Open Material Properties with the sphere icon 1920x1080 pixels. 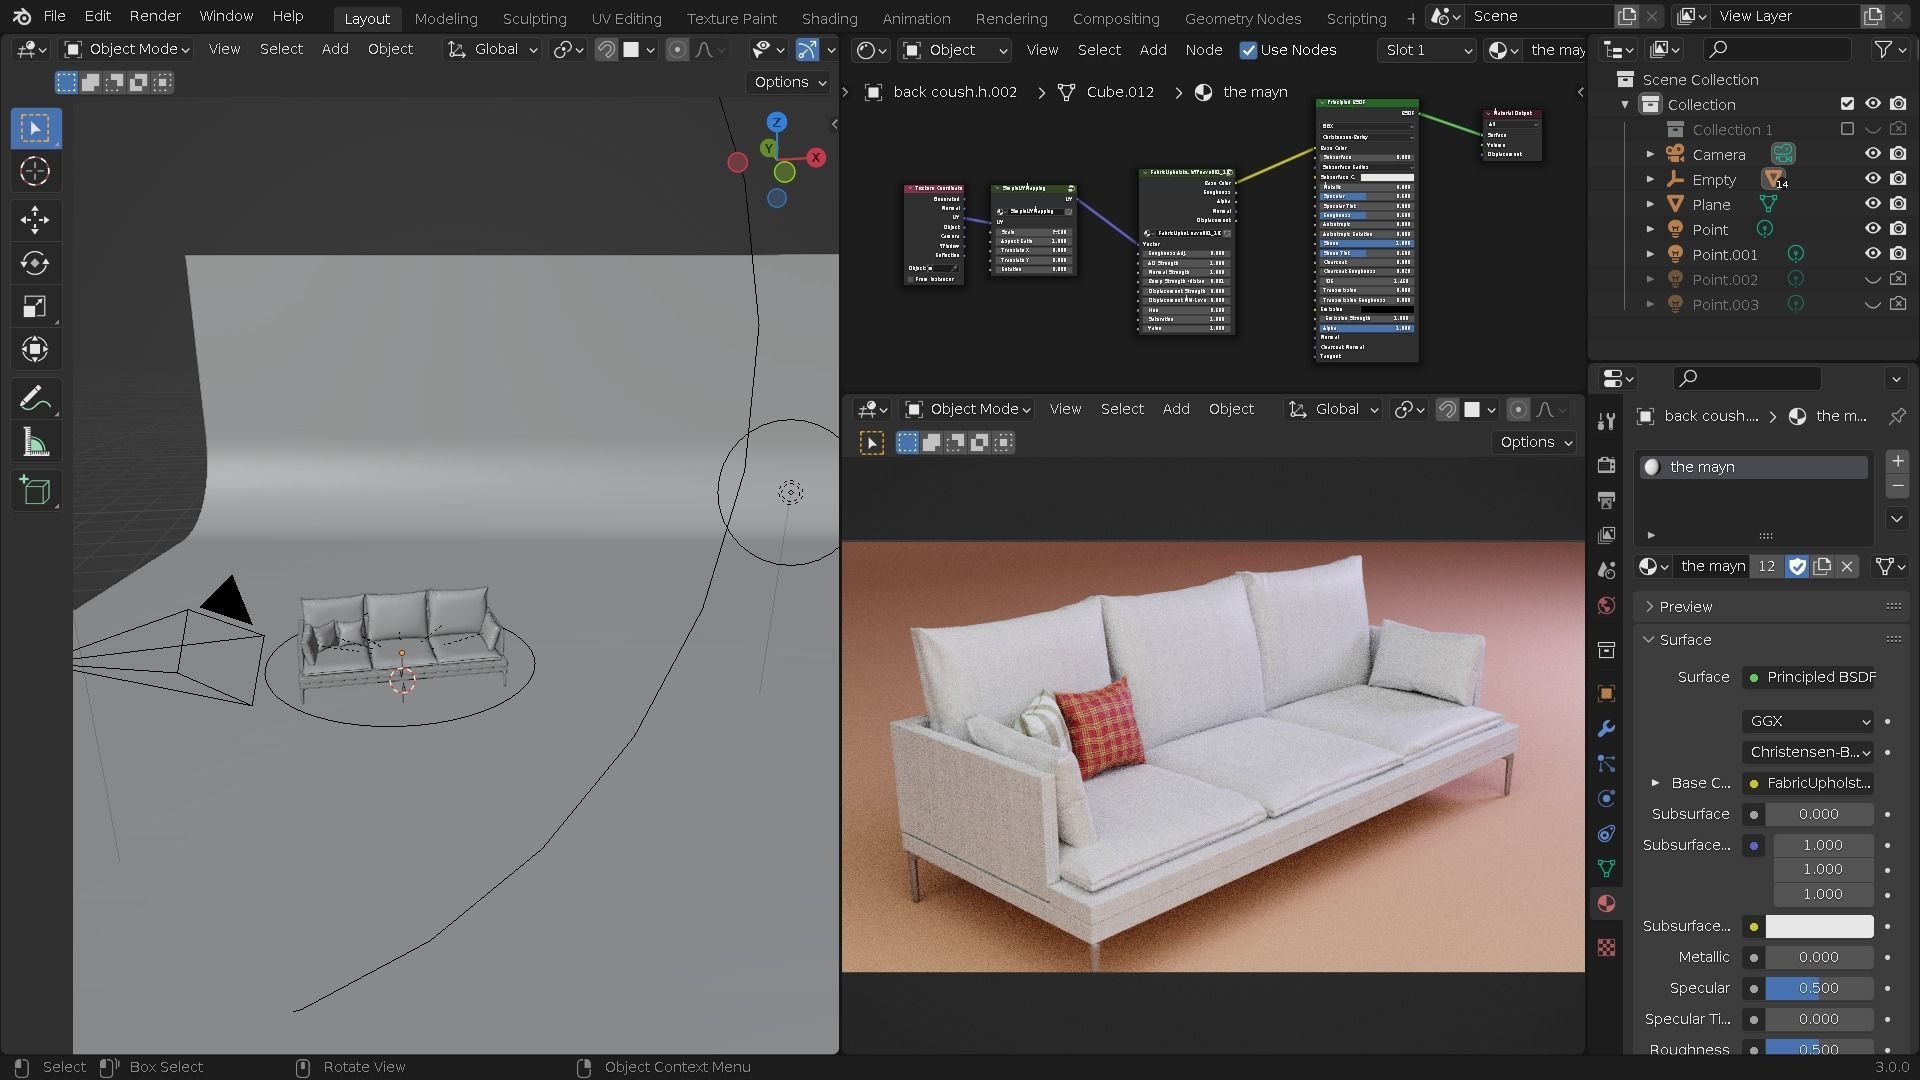tap(1606, 903)
